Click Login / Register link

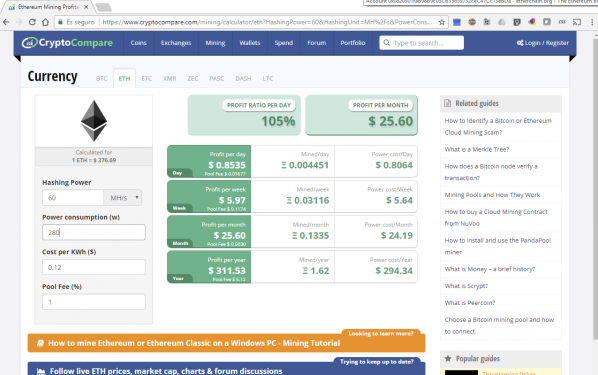coord(543,43)
